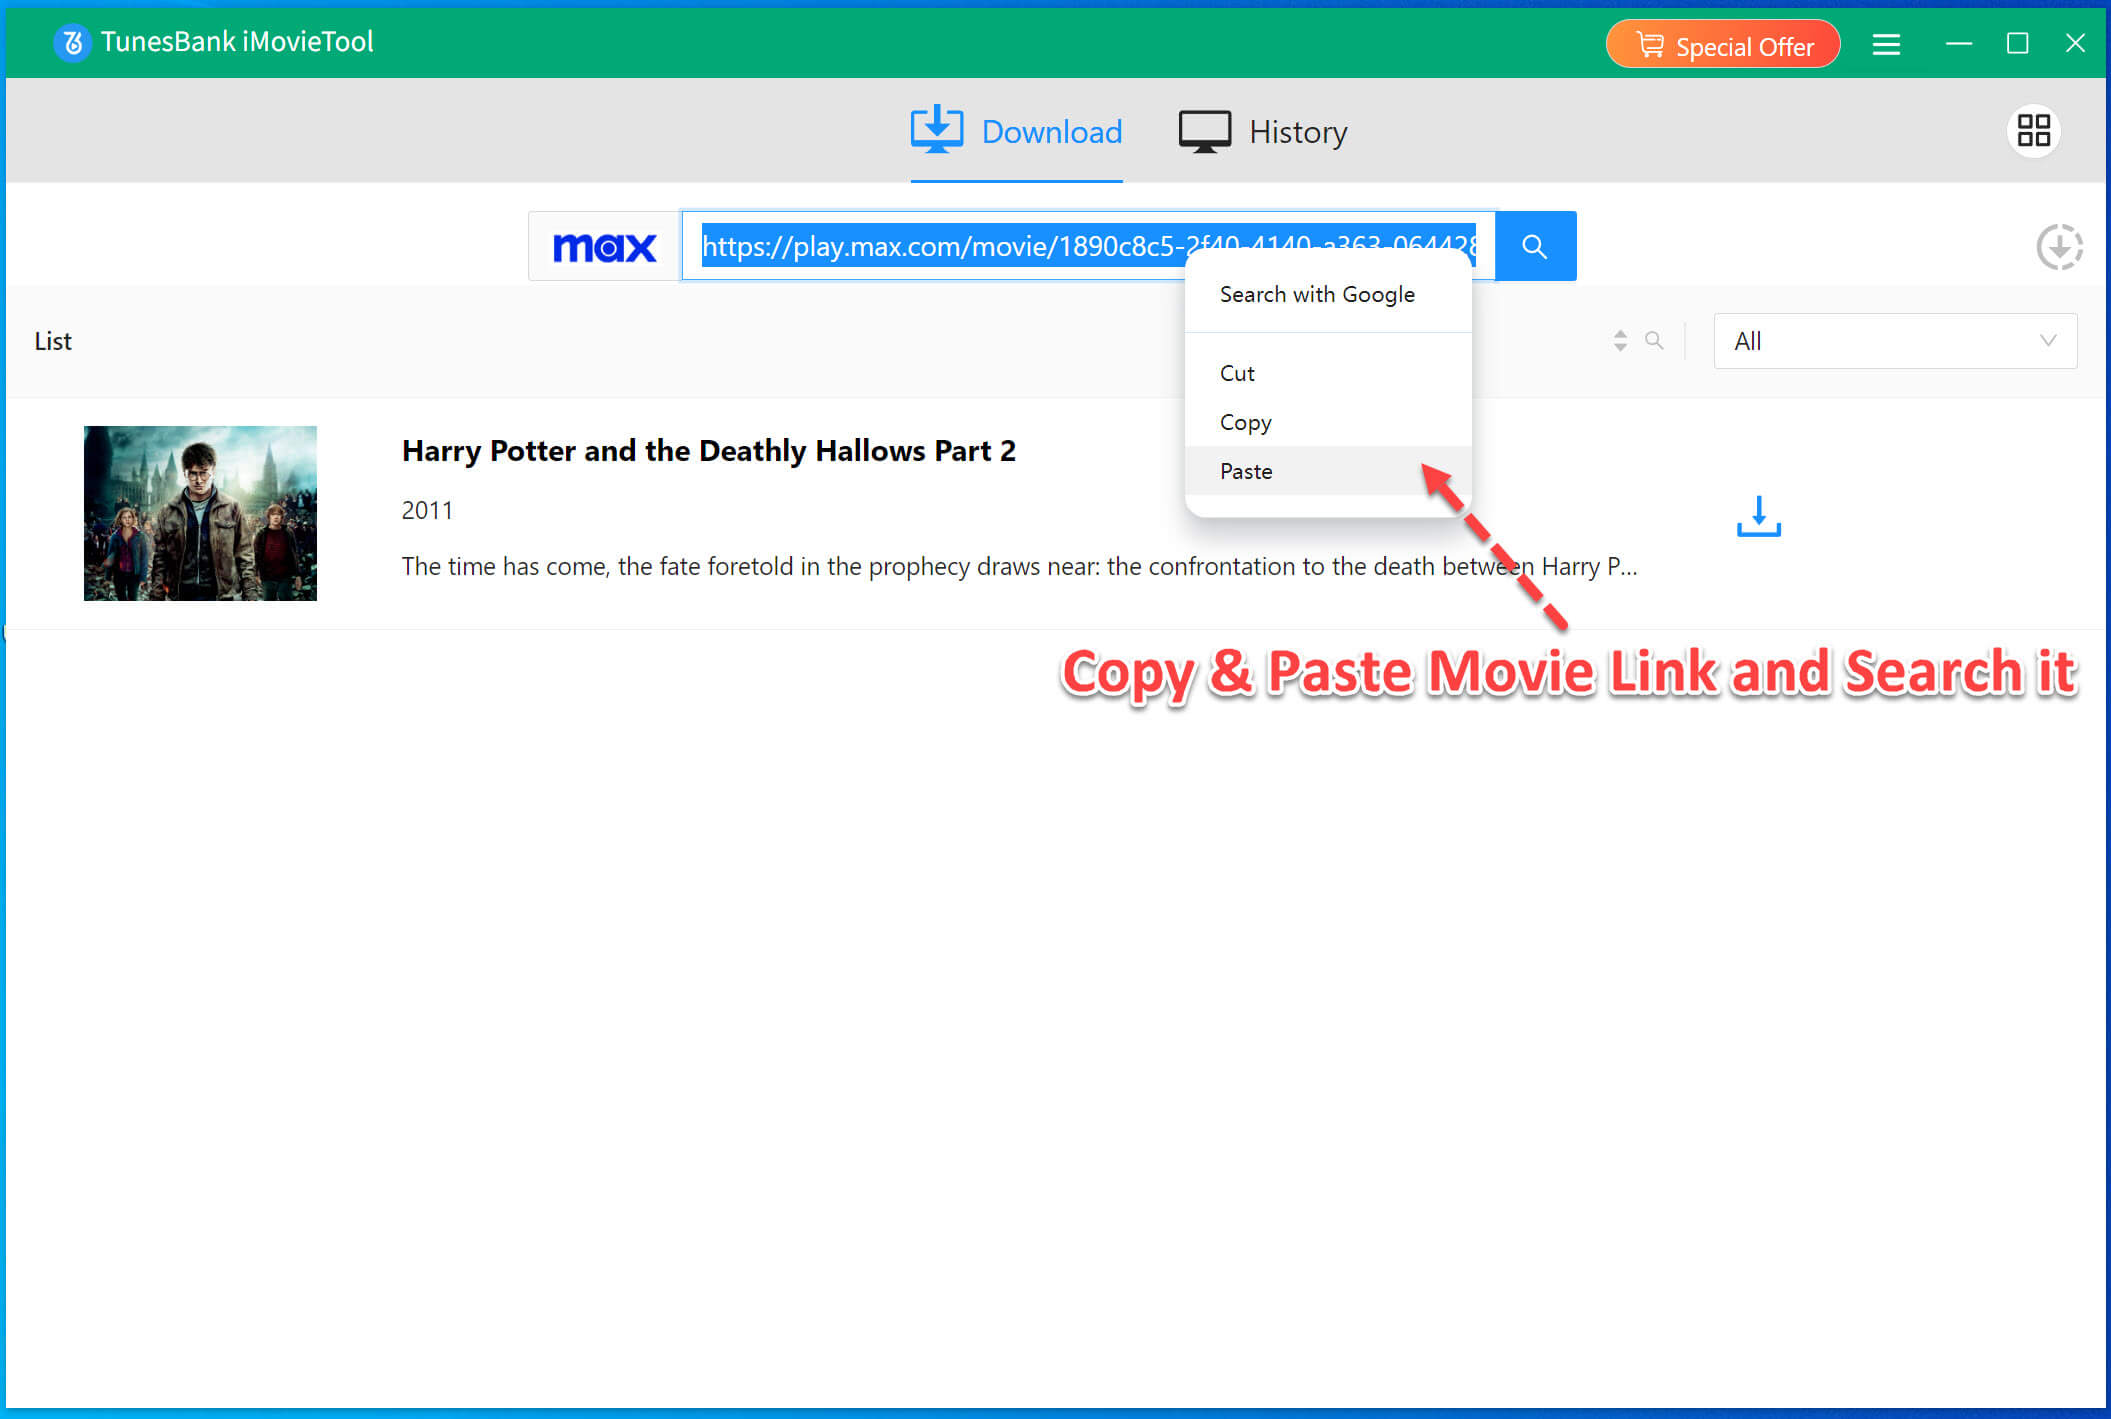Image resolution: width=2111 pixels, height=1419 pixels.
Task: Click the small list search icon
Action: (x=1654, y=341)
